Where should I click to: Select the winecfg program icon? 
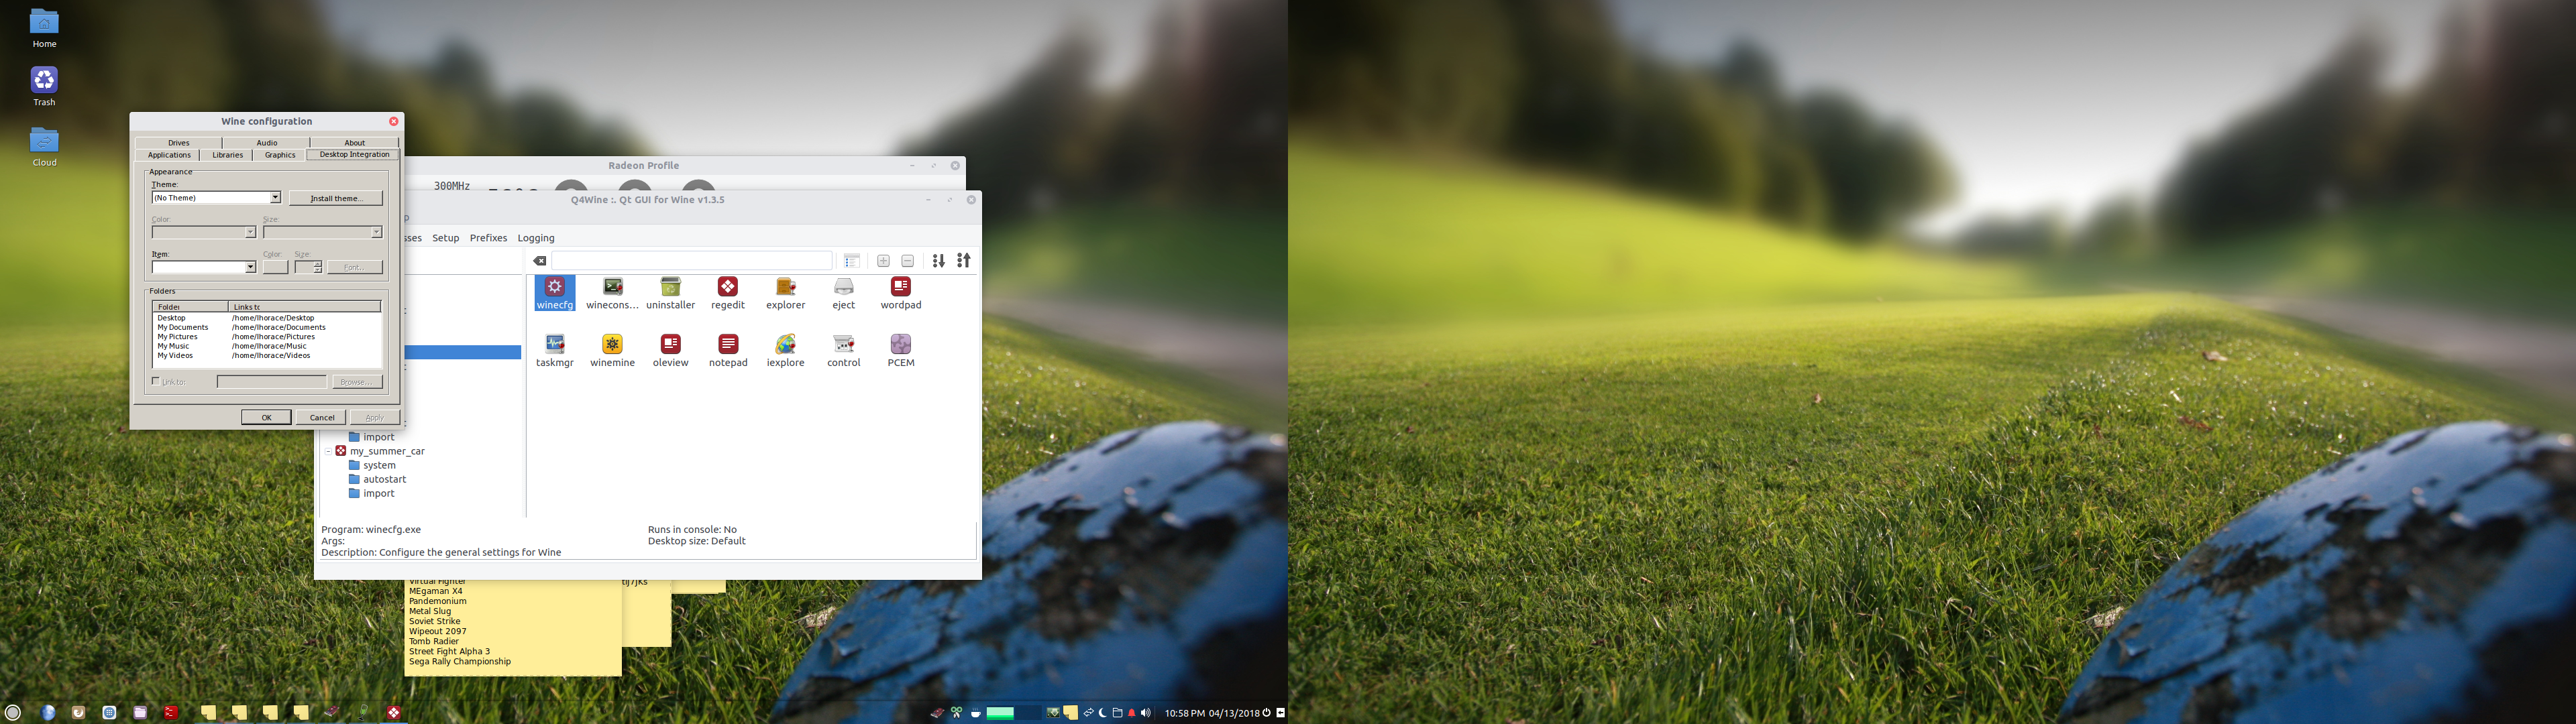(555, 293)
